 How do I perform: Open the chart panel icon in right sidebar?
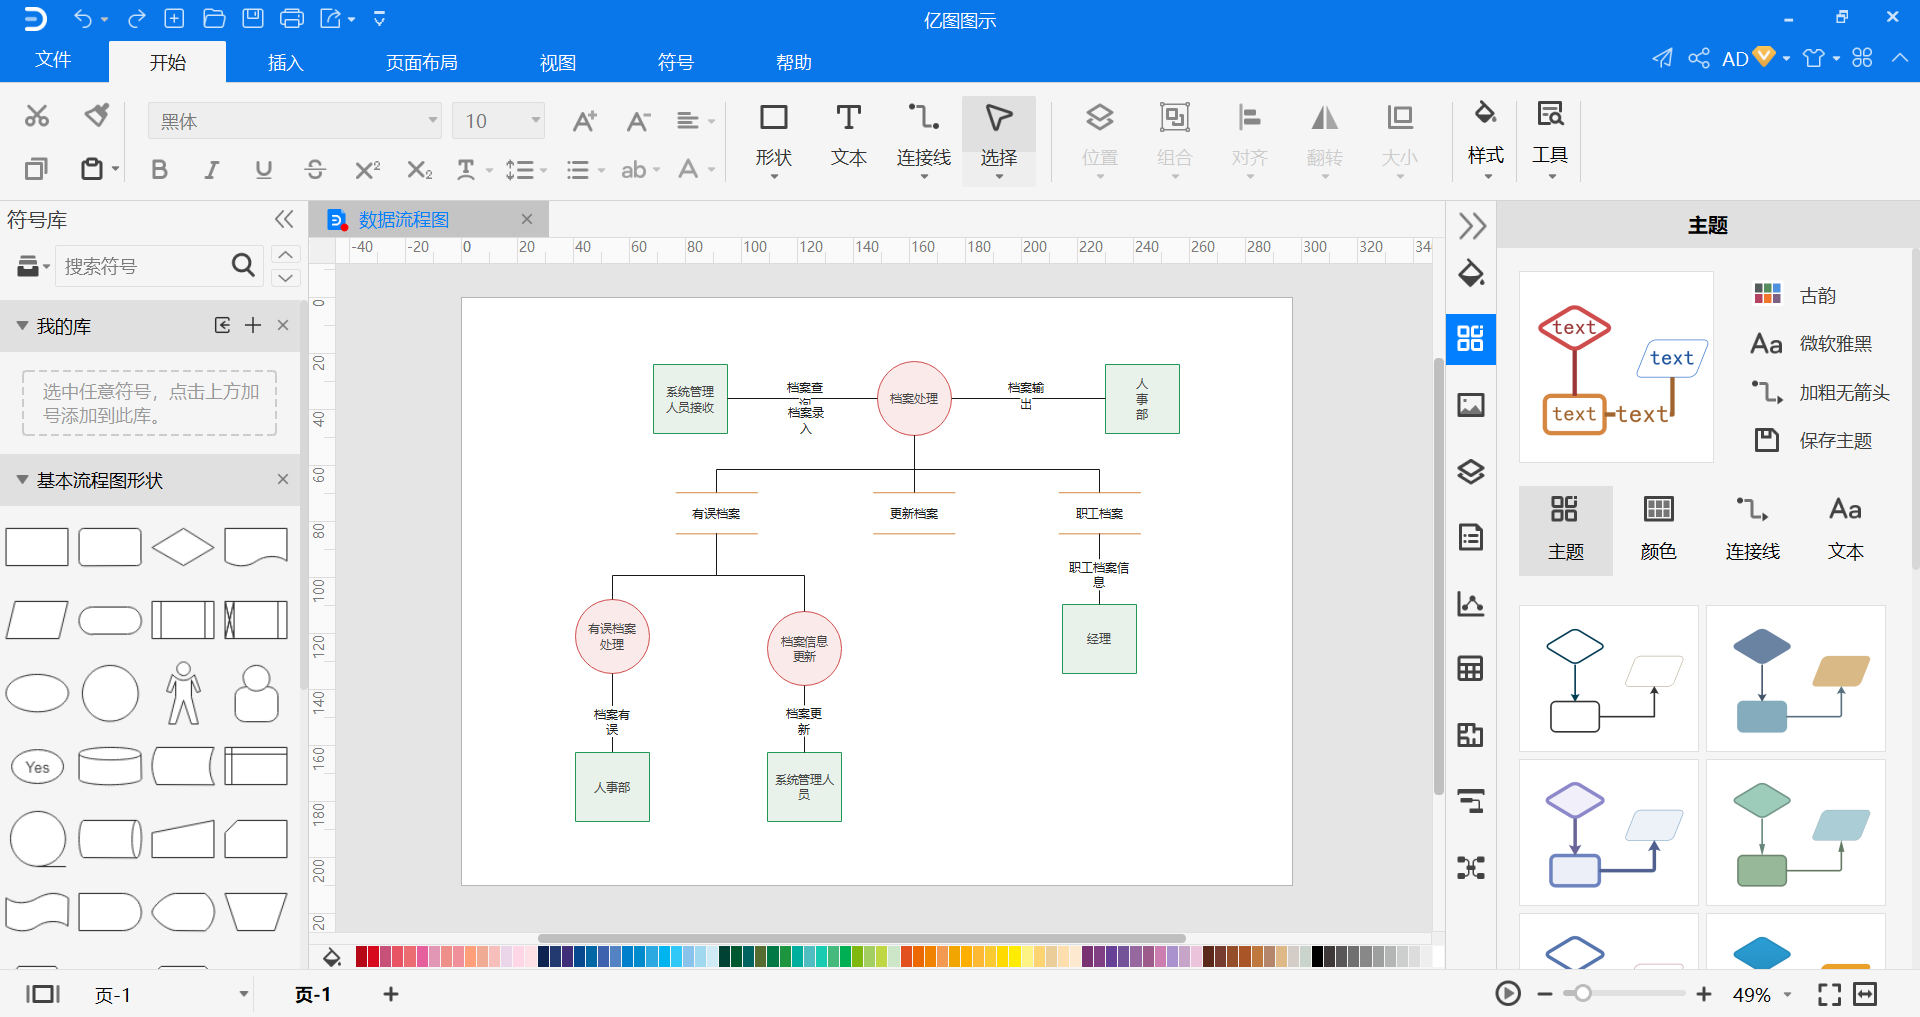pos(1470,603)
